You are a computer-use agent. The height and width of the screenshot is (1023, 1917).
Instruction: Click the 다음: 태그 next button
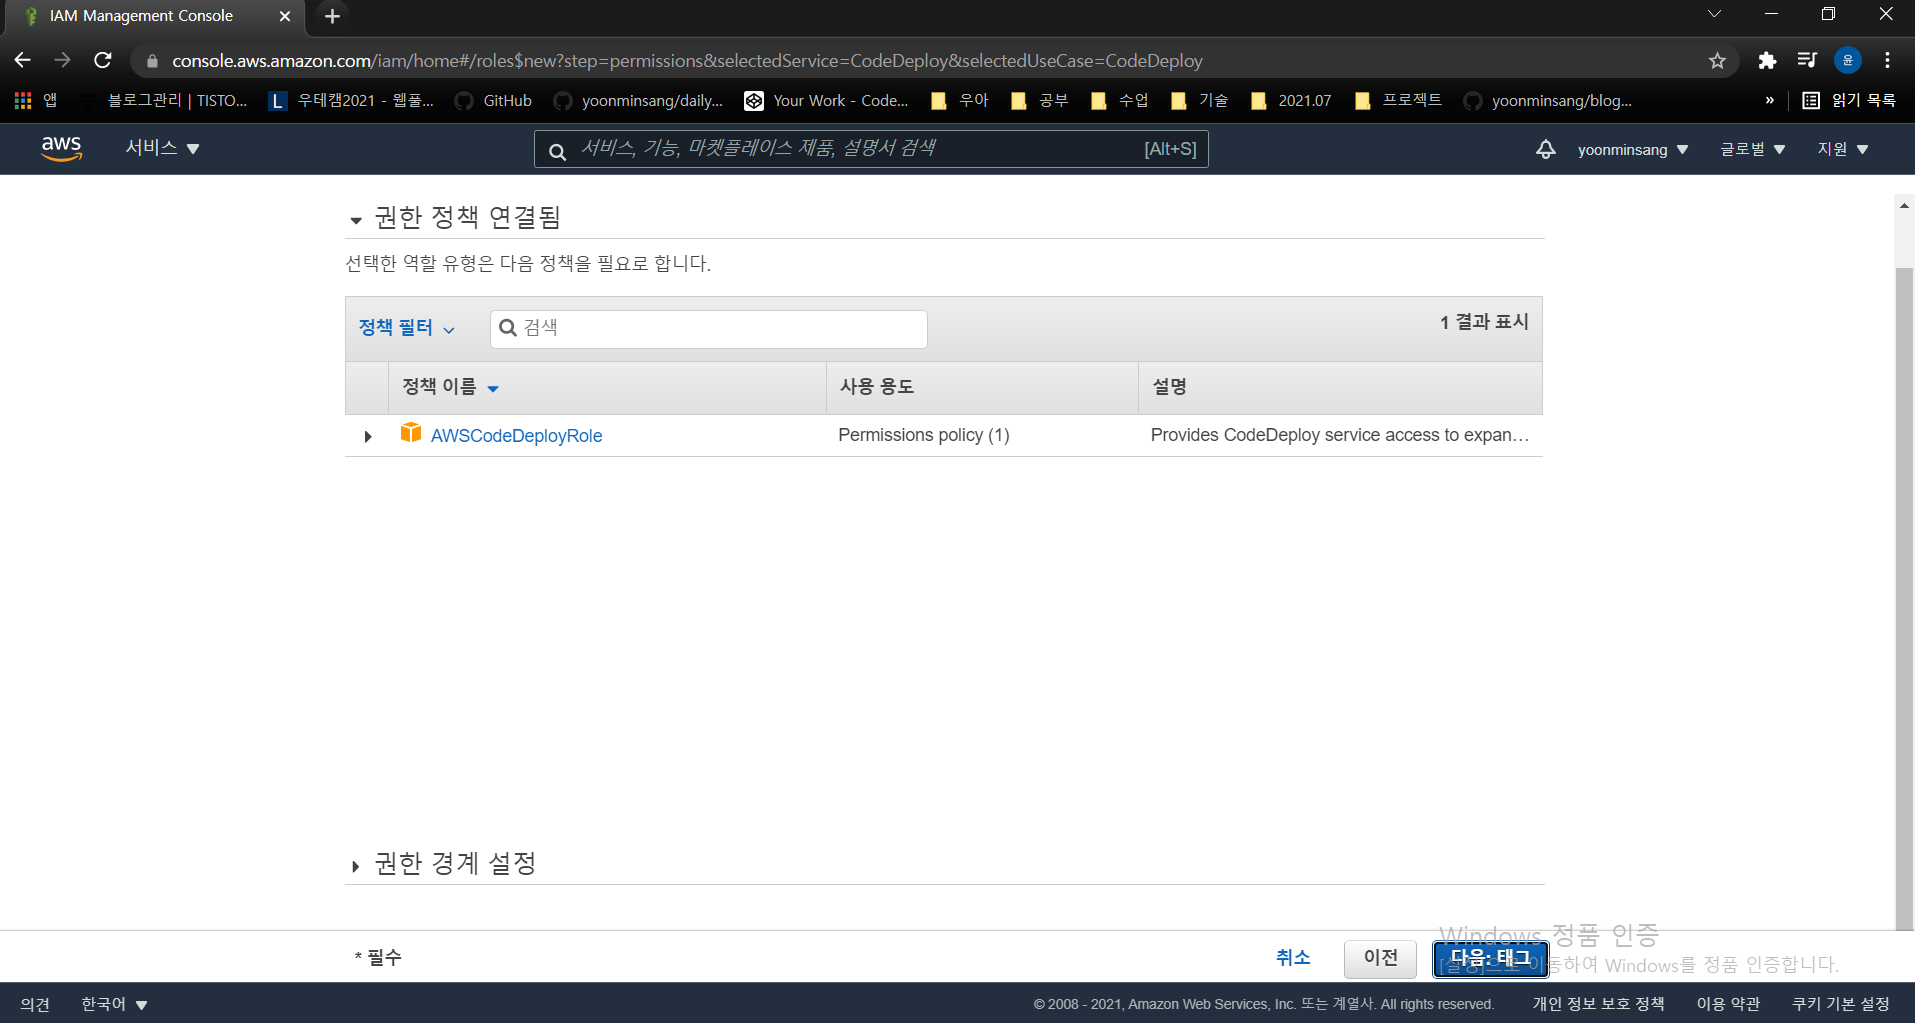point(1490,958)
